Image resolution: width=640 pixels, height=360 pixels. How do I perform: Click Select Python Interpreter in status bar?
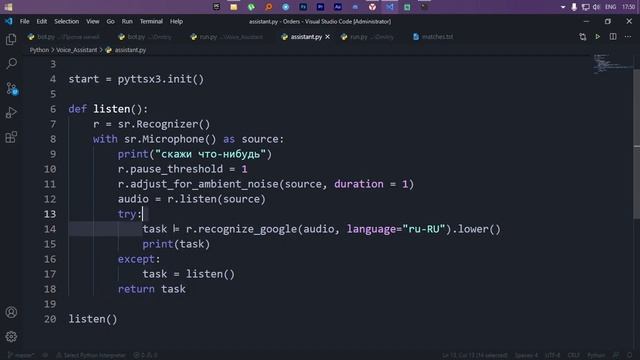click(91, 355)
